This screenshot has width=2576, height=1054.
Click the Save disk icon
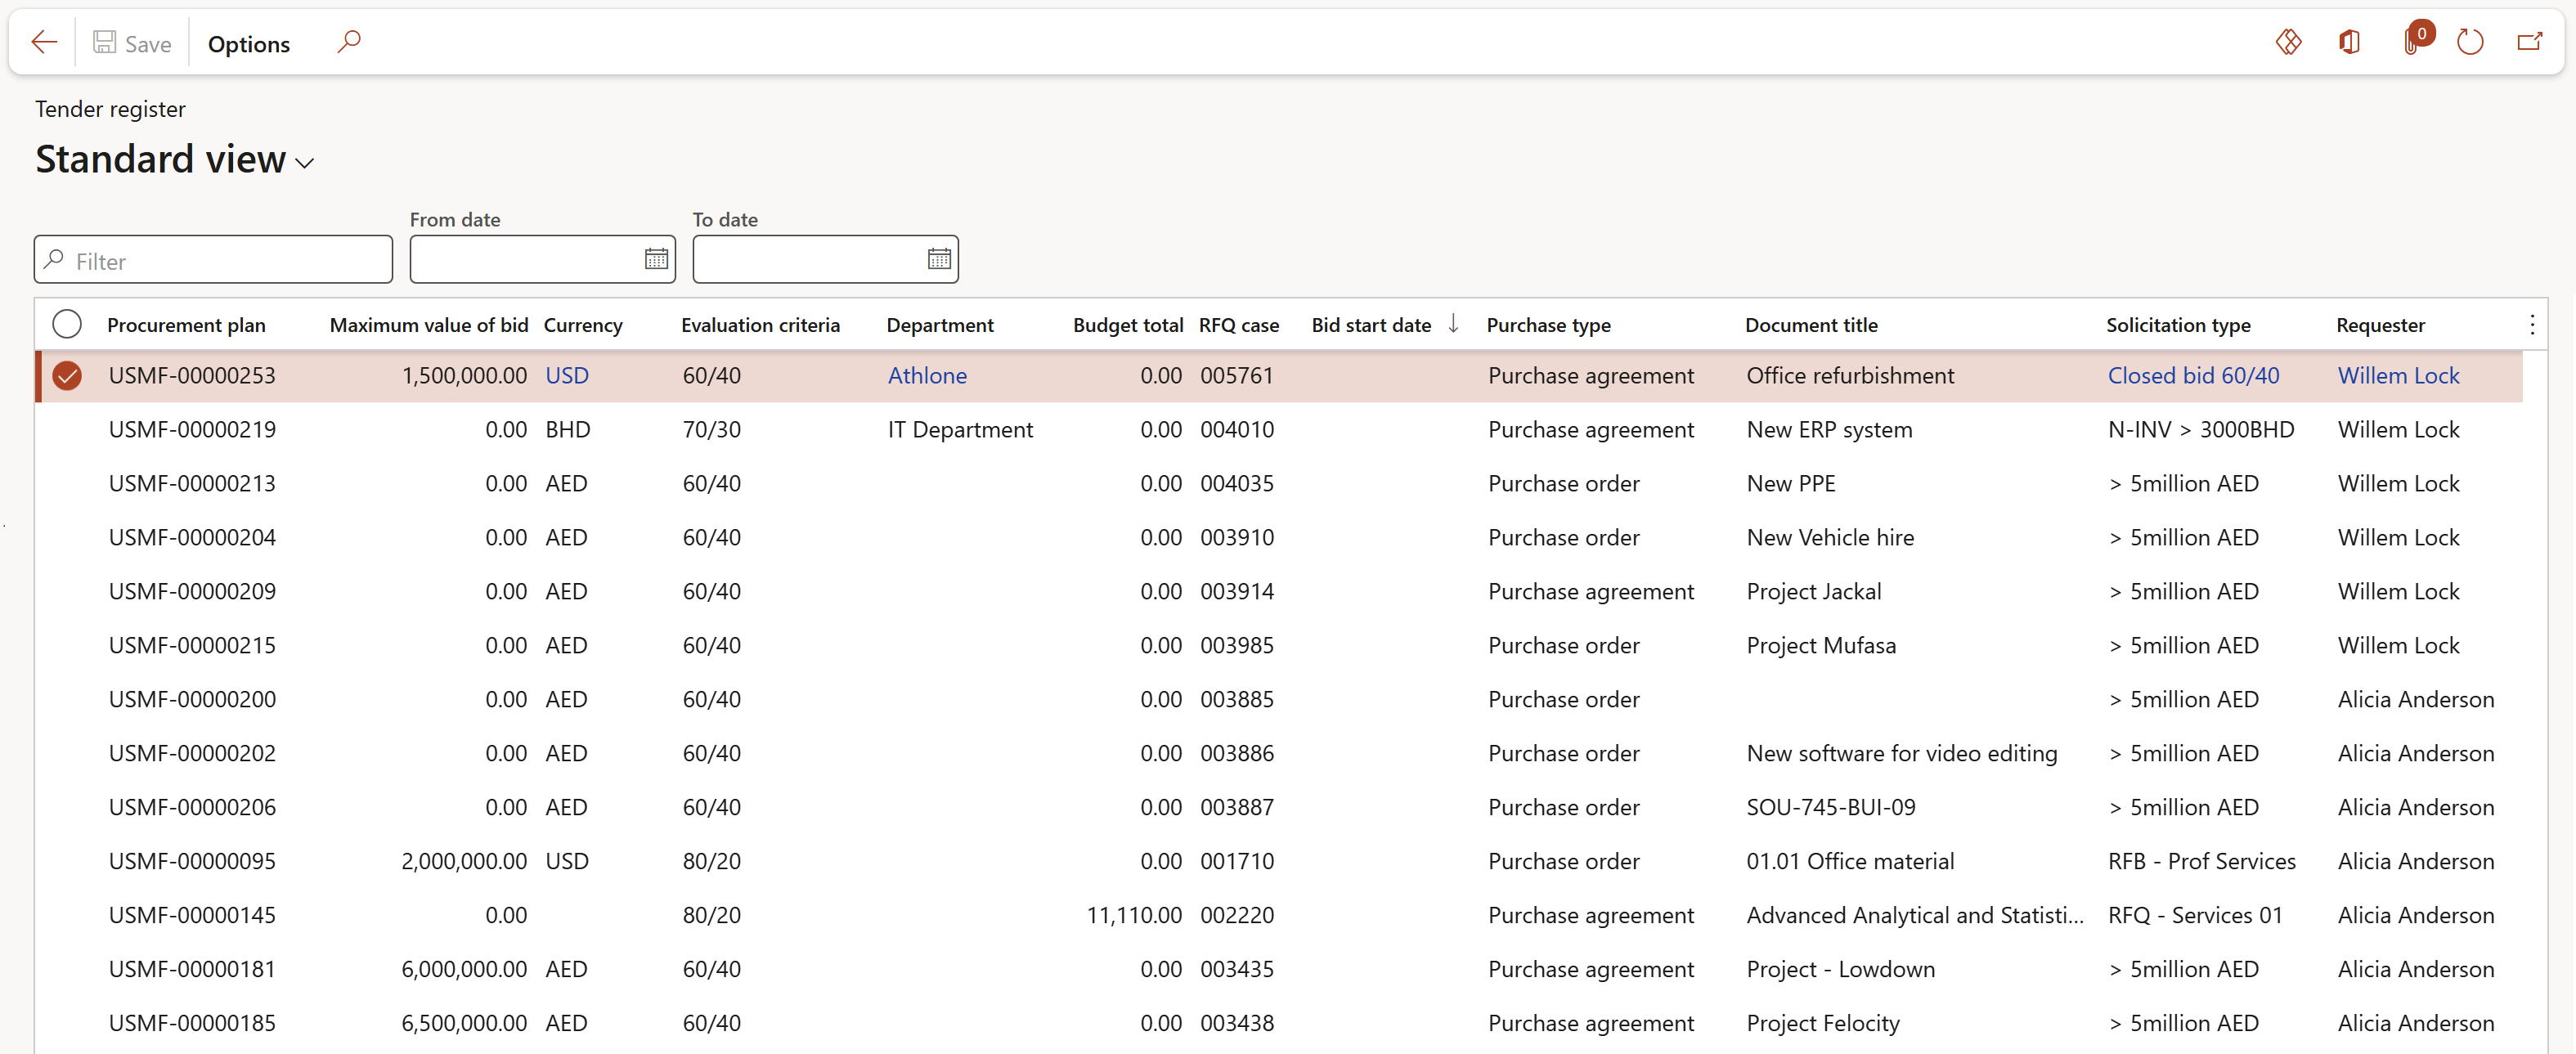(104, 42)
